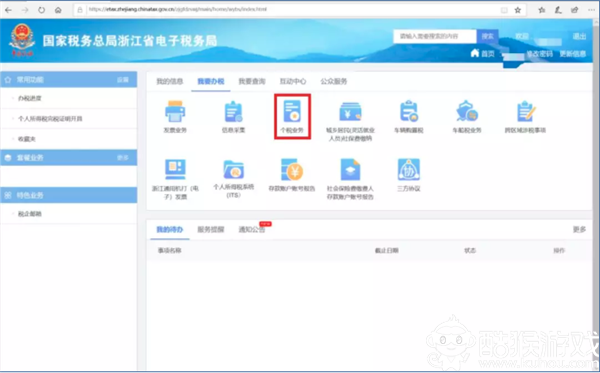Select the 我的待办 tab
This screenshot has width=600, height=373.
[170, 230]
